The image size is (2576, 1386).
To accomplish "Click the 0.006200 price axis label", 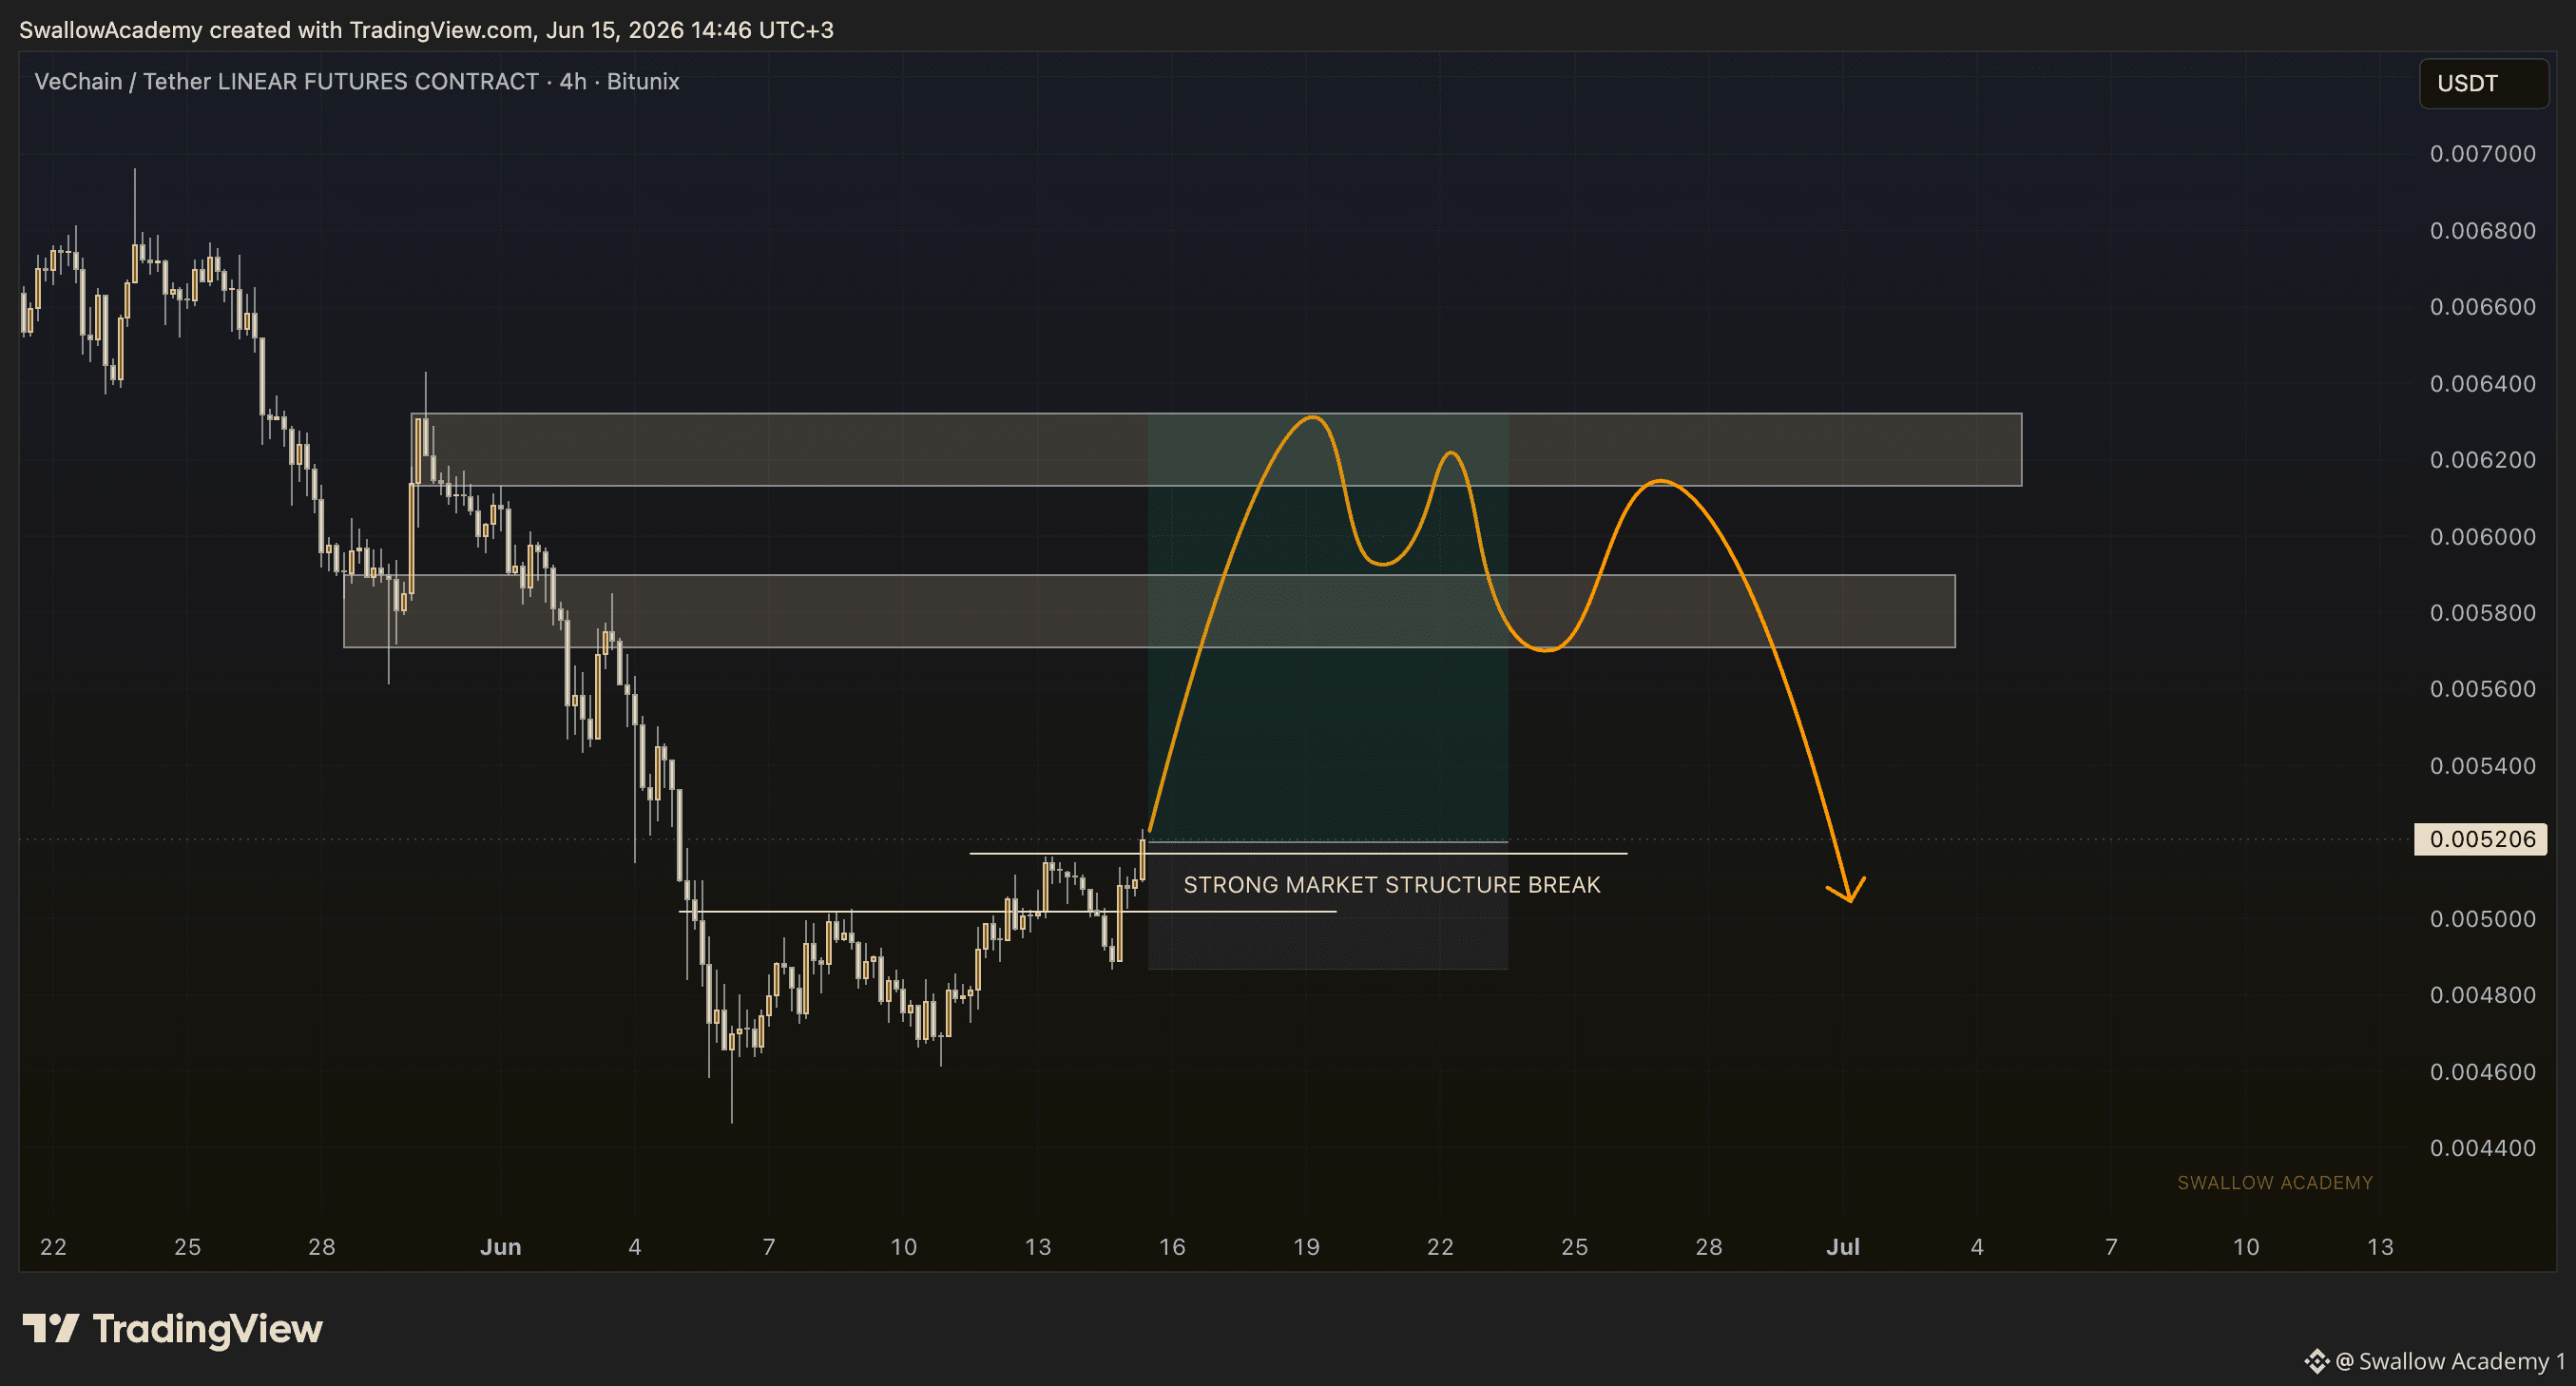I will pos(2483,460).
